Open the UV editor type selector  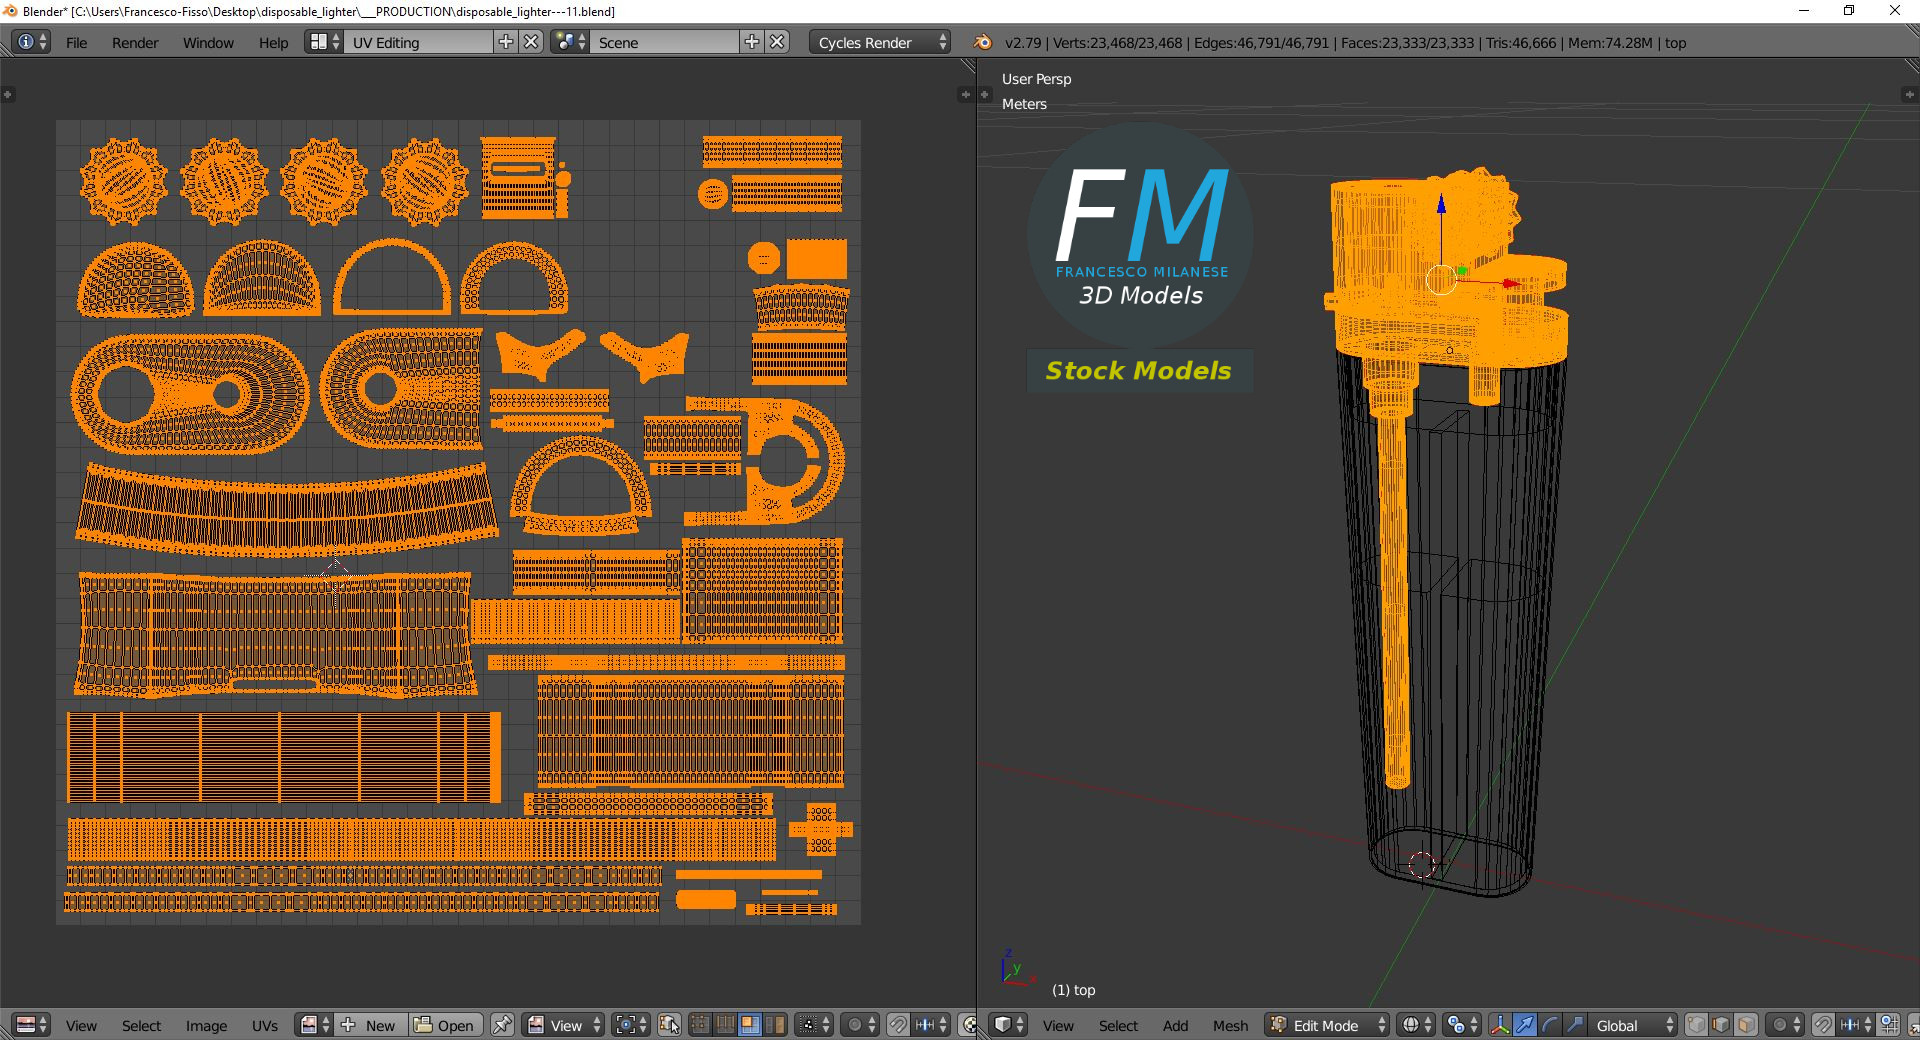pos(32,1025)
